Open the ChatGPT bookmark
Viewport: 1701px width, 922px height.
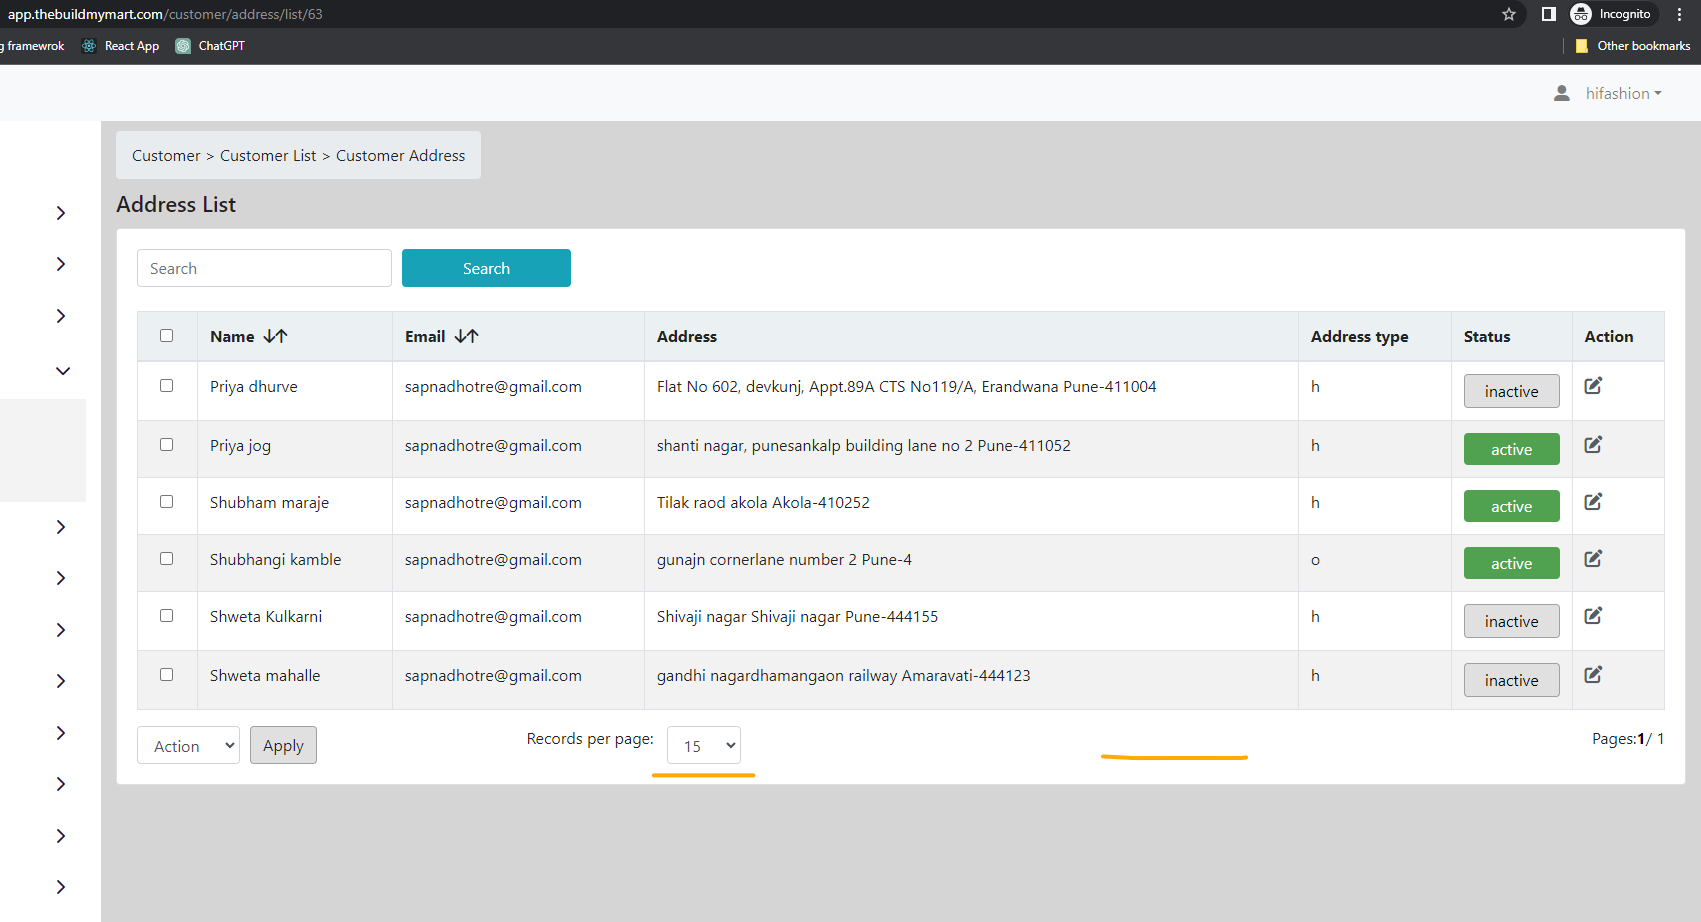point(210,46)
